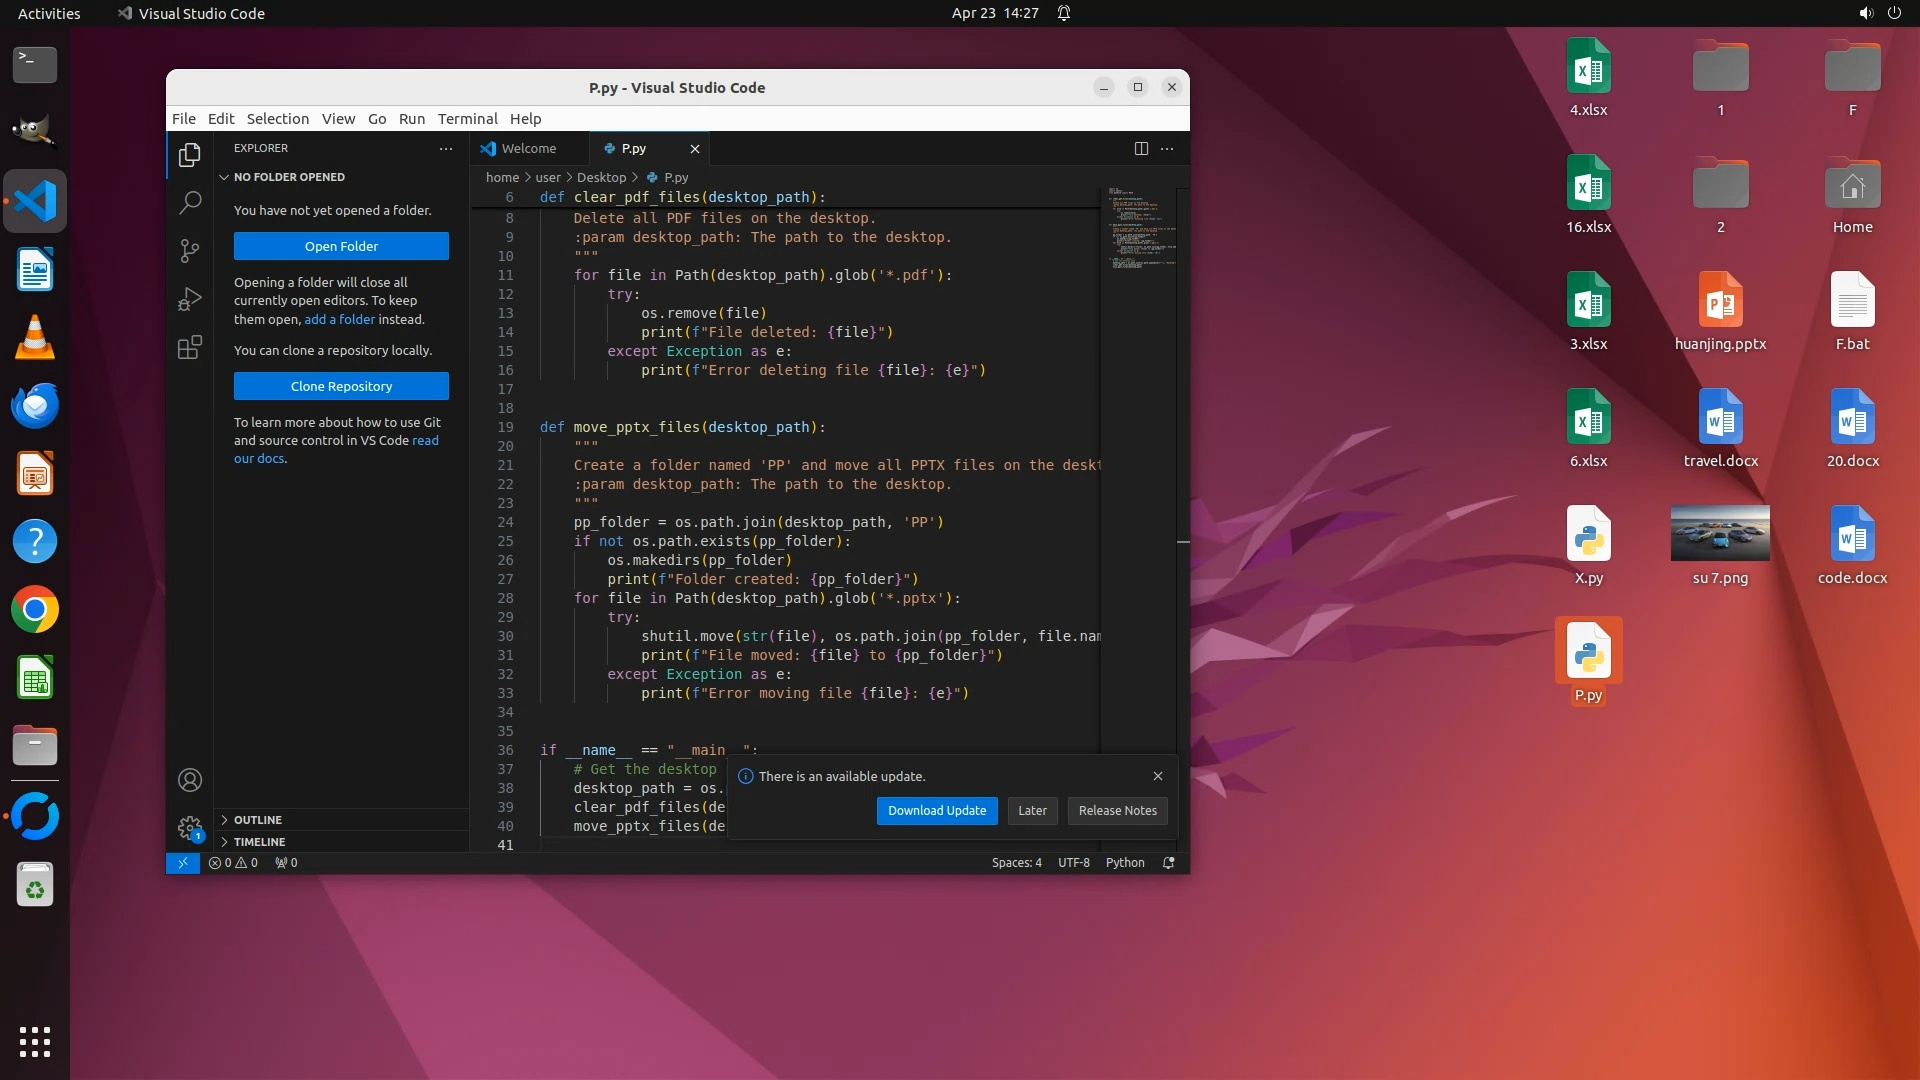This screenshot has height=1080, width=1920.
Task: Click the Download Update button
Action: coord(936,810)
